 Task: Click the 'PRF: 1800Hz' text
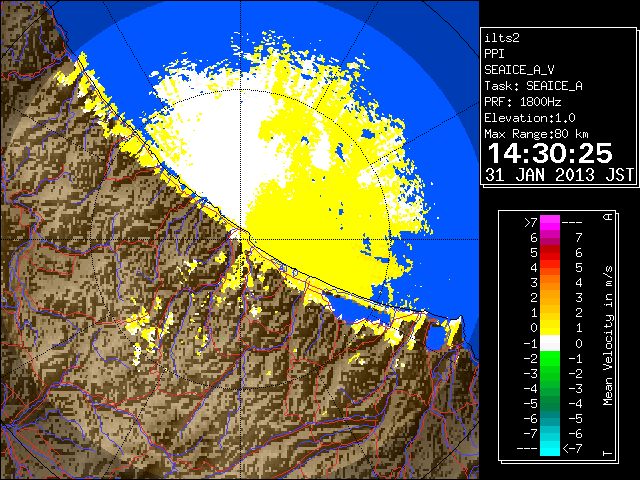(522, 102)
